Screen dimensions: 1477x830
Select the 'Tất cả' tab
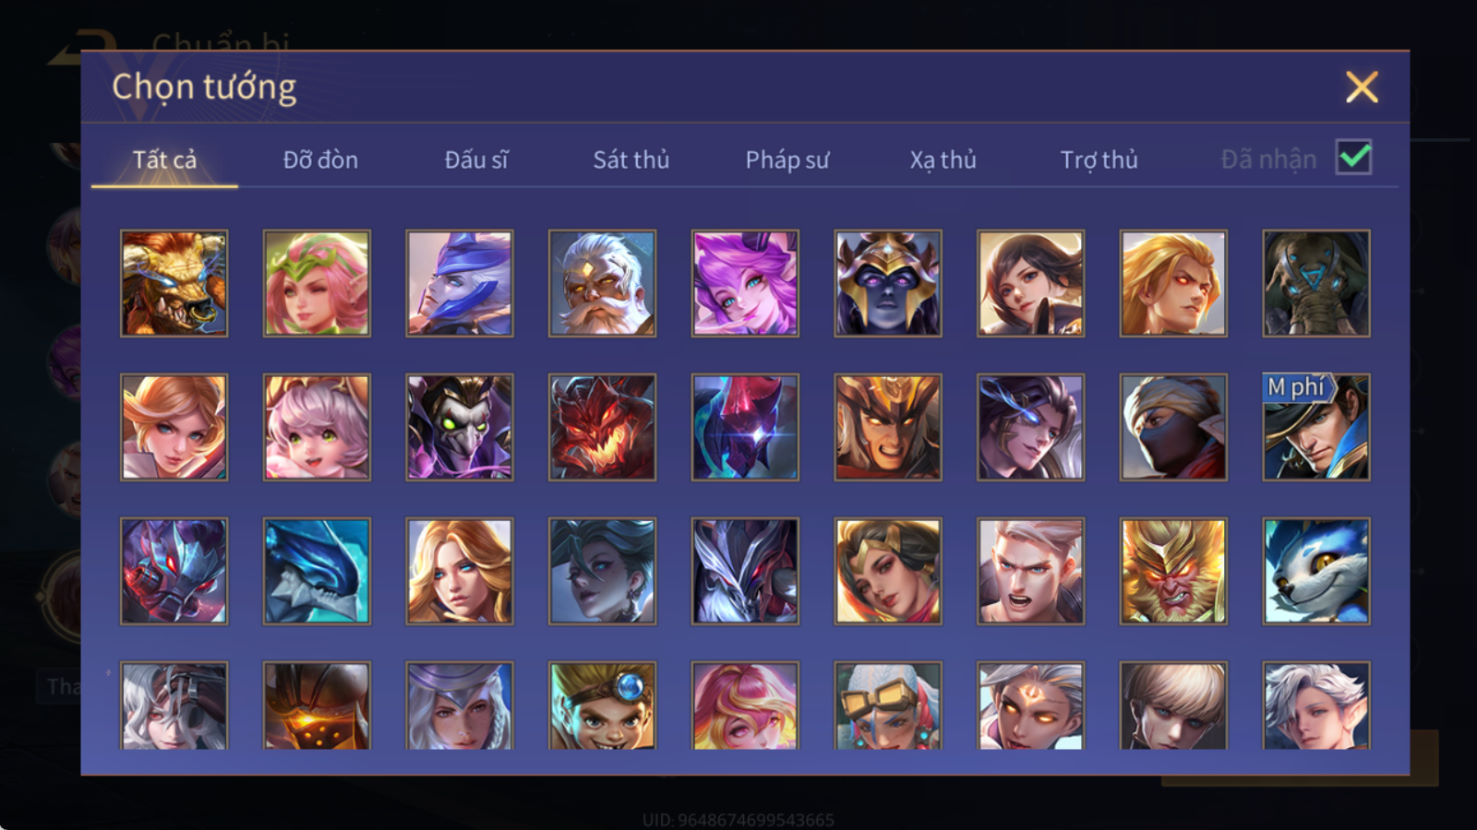tap(165, 160)
